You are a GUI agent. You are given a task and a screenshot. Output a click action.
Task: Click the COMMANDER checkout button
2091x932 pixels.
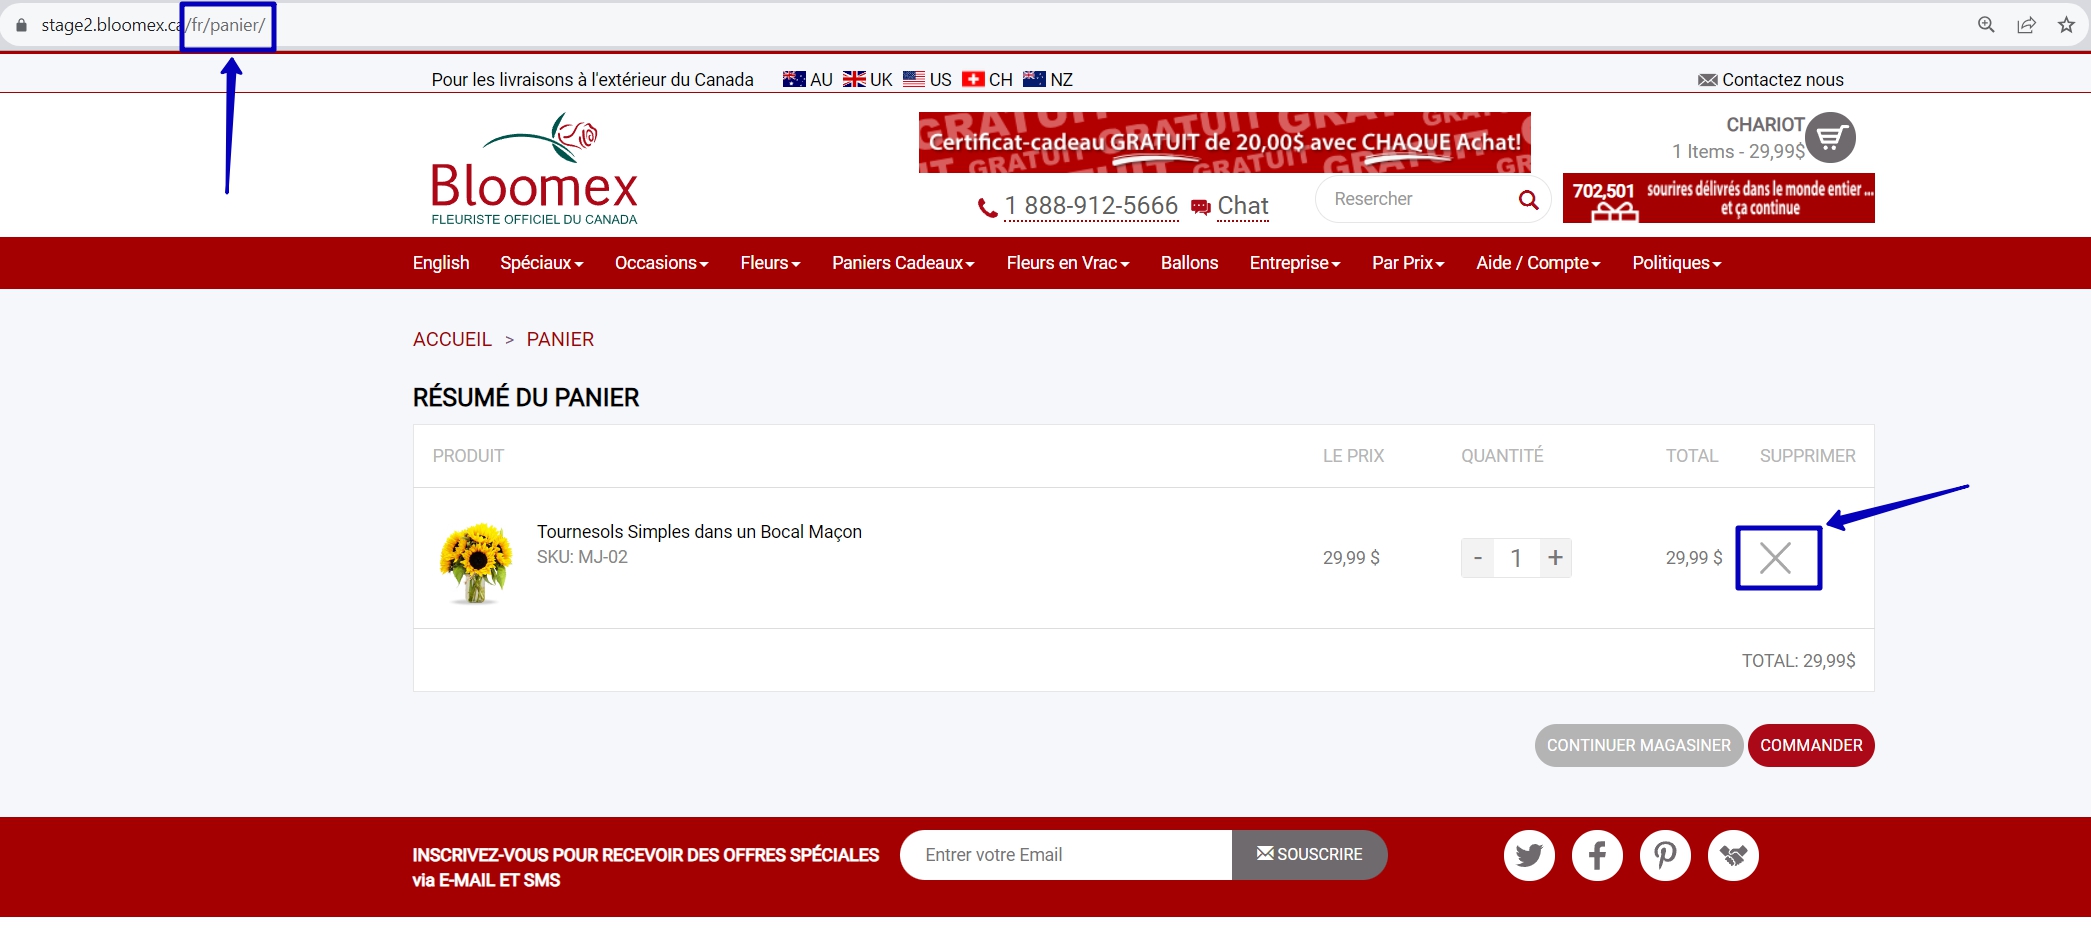[1811, 746]
